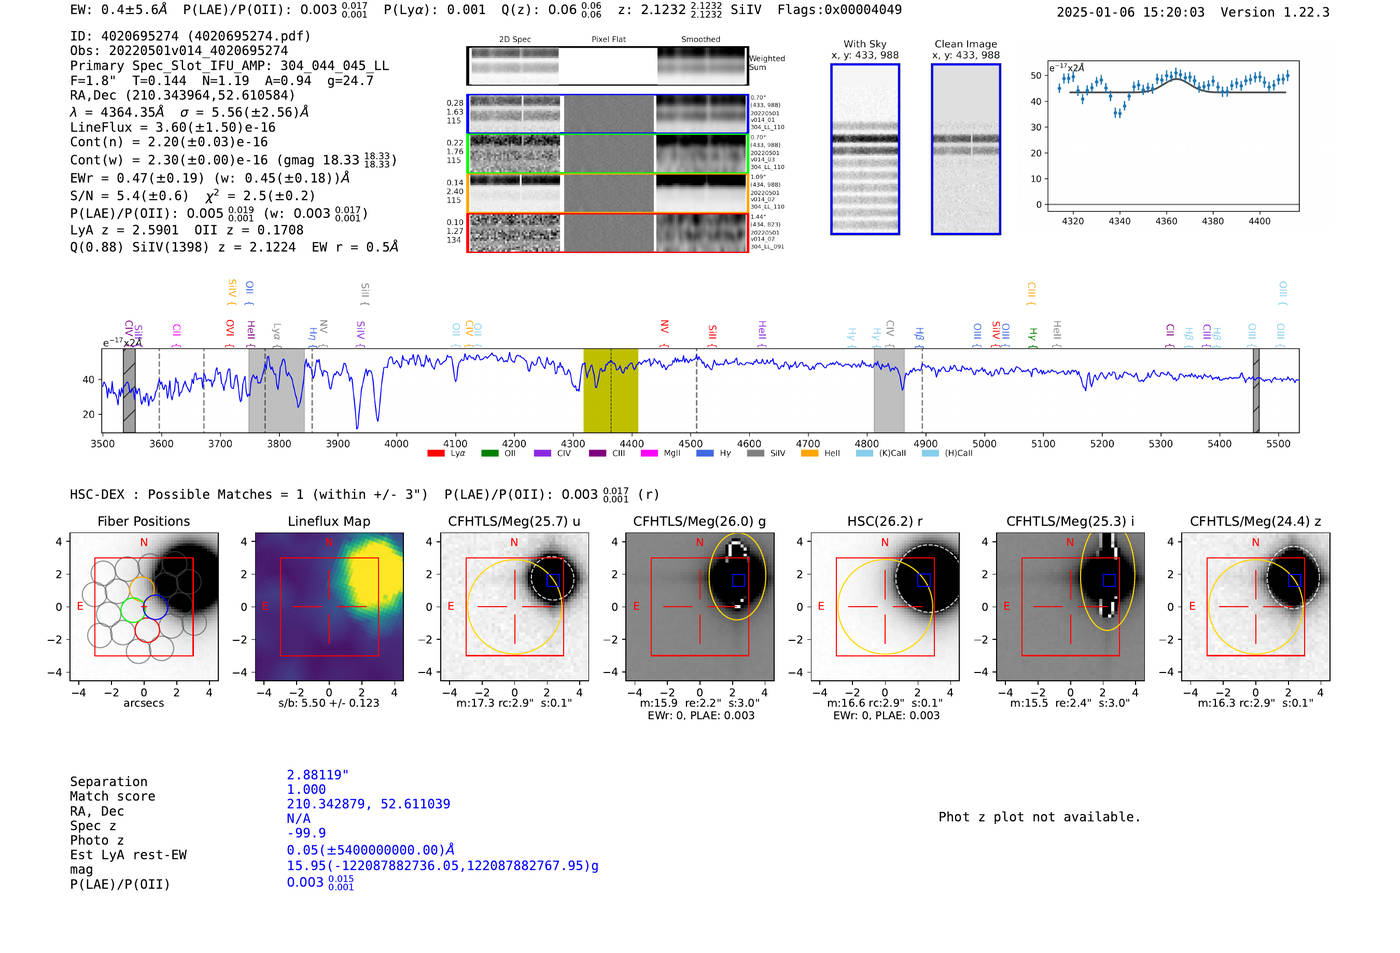
Task: Click the Flags:0x00004049 header value
Action: [839, 10]
